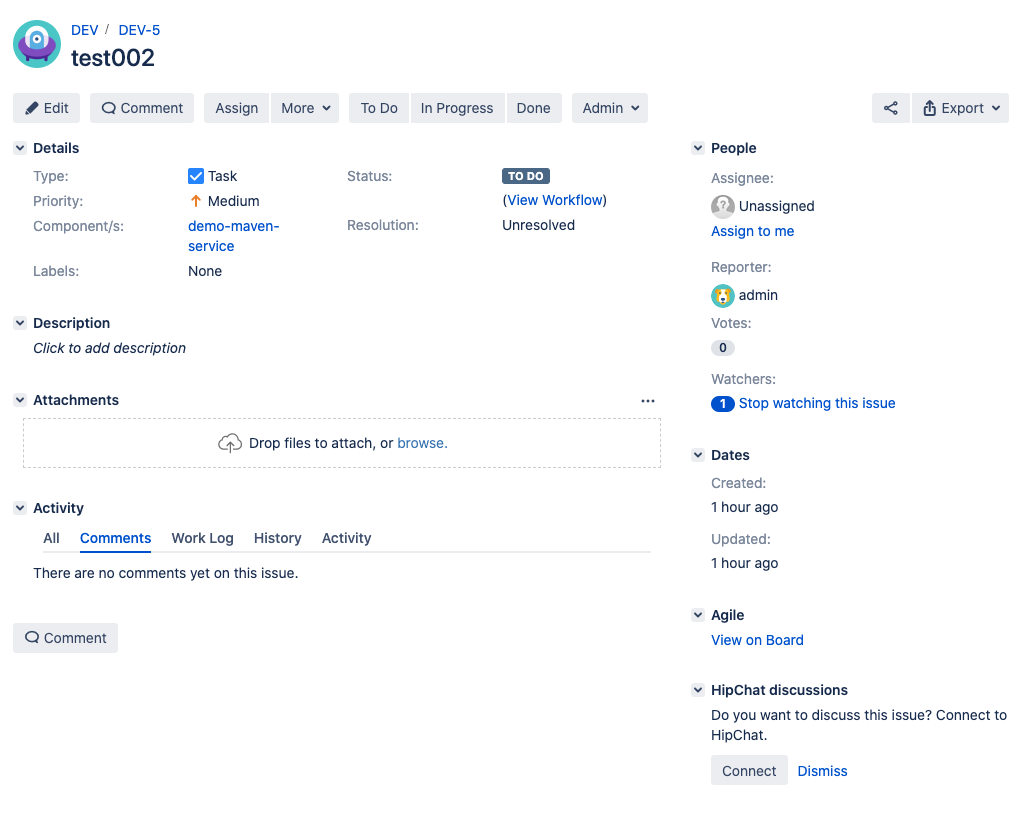
Task: Click the DEV project avatar icon
Action: 37,44
